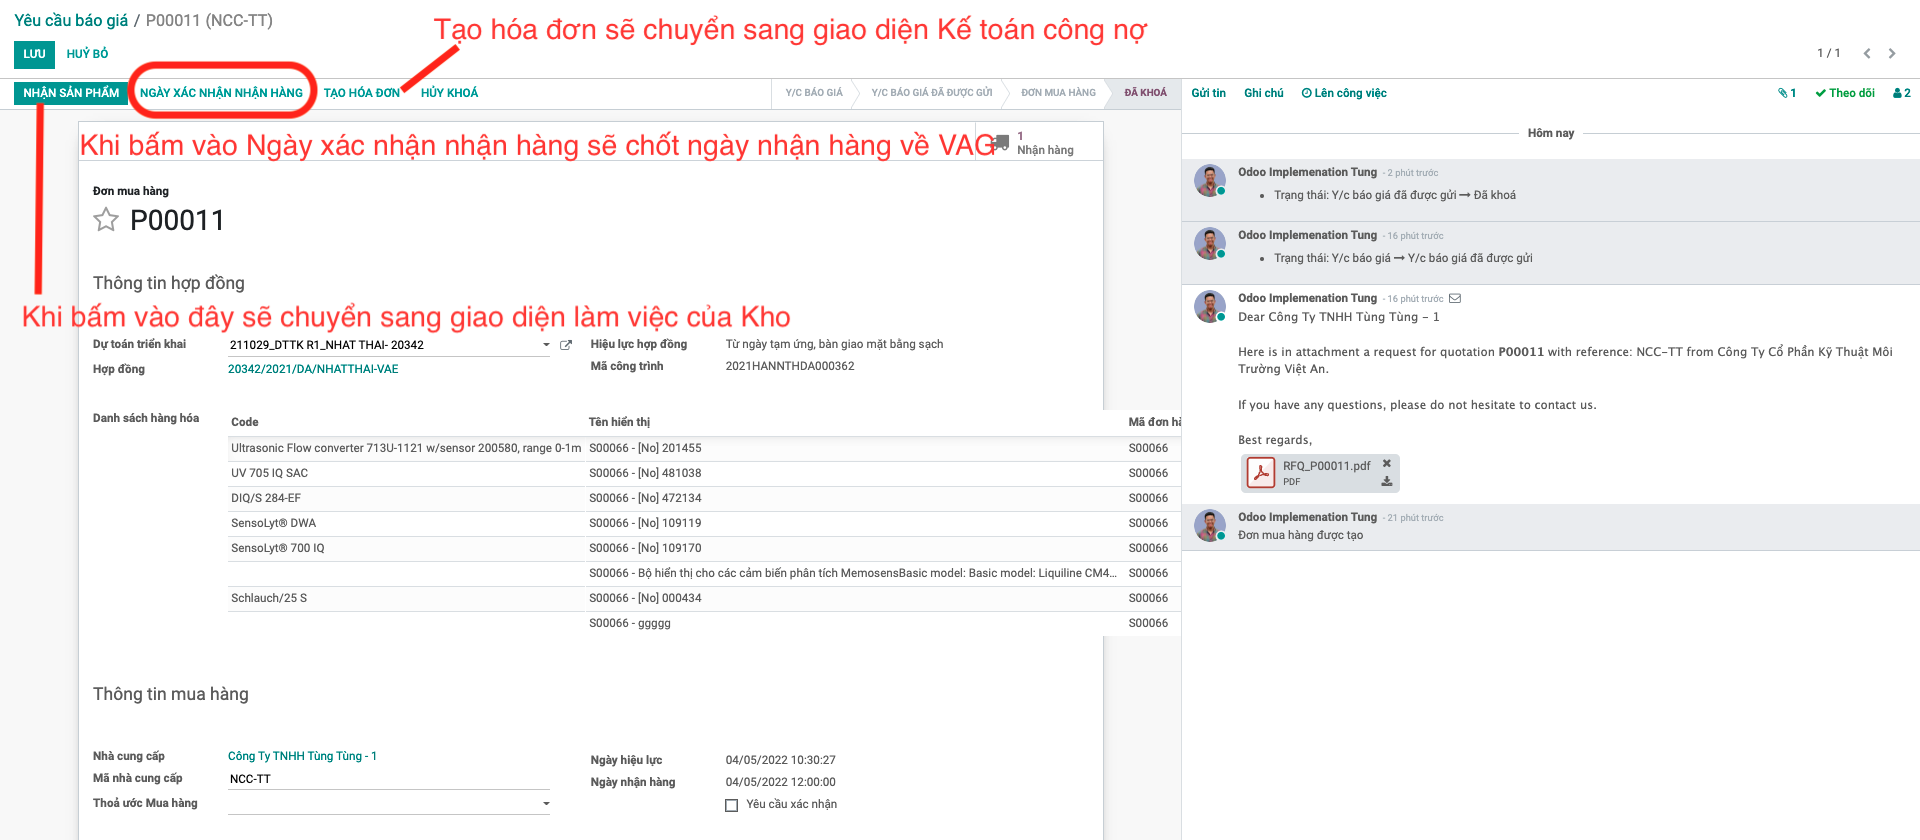Image resolution: width=1920 pixels, height=840 pixels.
Task: Click the truck Nhận hàng stat button
Action: (1040, 143)
